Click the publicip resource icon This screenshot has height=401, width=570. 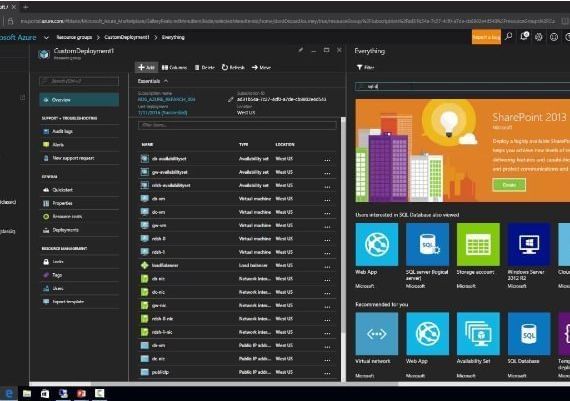tap(145, 372)
